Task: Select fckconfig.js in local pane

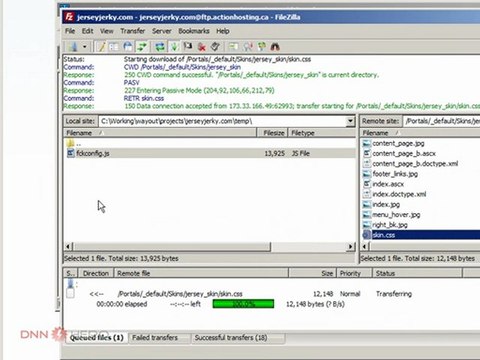Action: point(209,153)
